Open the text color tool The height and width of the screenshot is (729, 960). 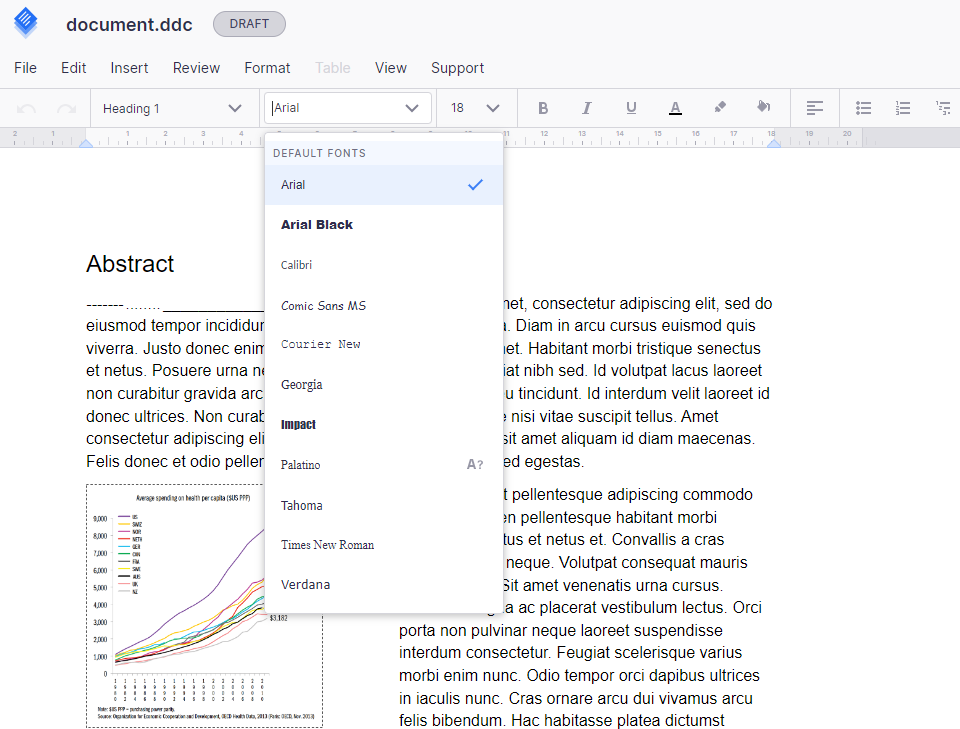click(x=675, y=108)
